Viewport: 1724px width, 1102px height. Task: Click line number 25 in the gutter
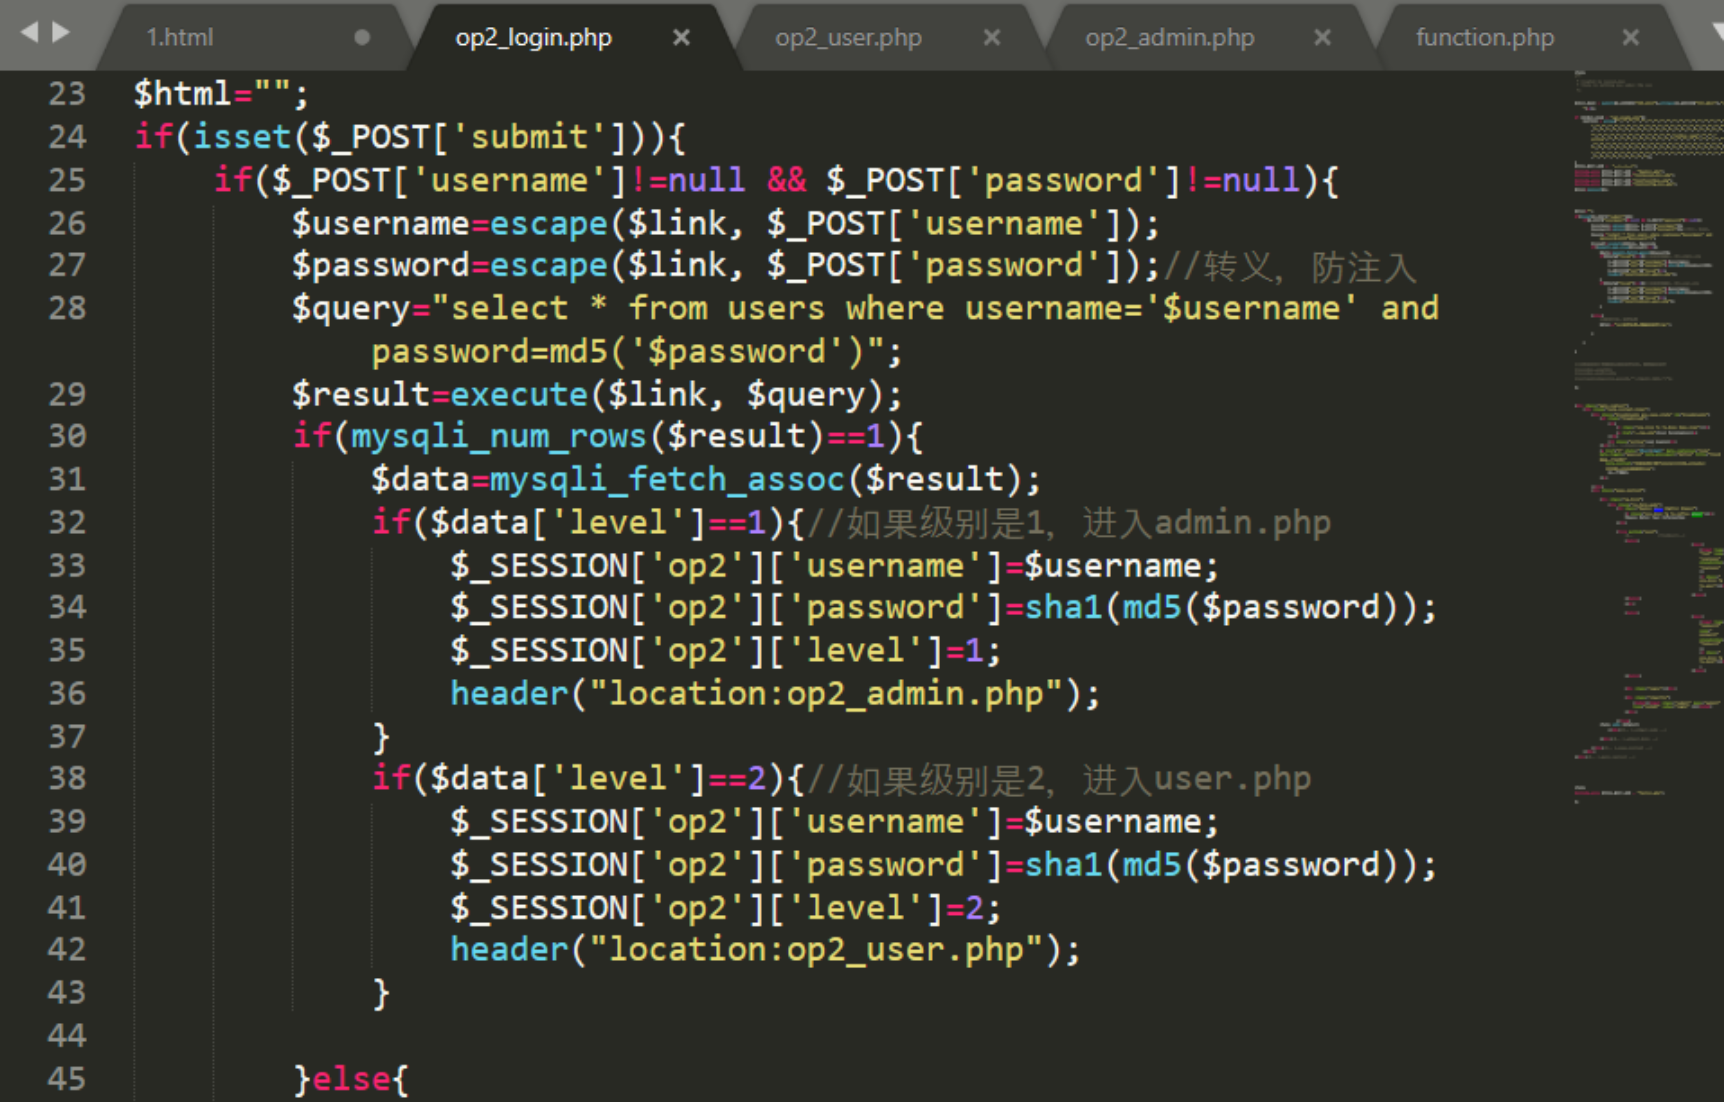click(x=67, y=180)
